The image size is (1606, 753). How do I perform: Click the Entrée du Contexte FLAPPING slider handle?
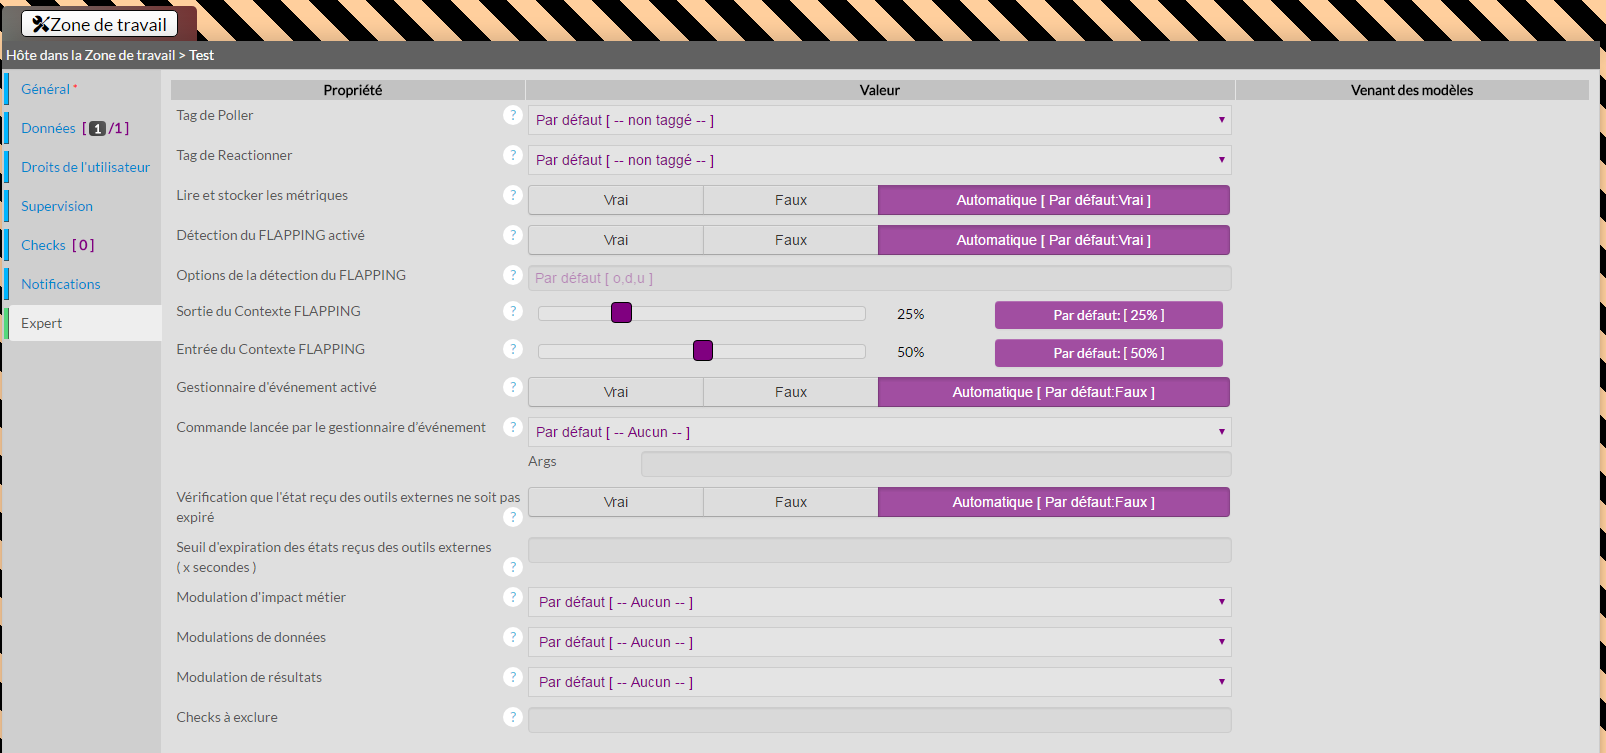click(703, 350)
